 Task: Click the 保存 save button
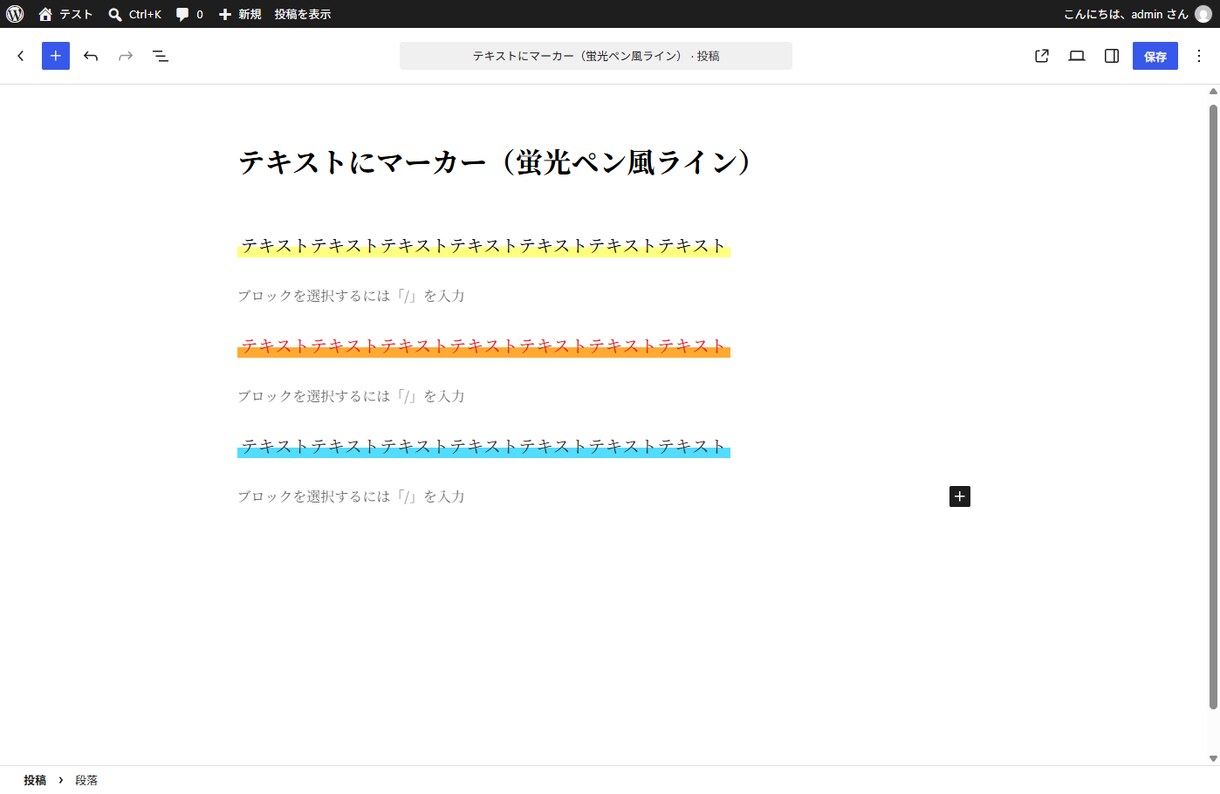1155,56
